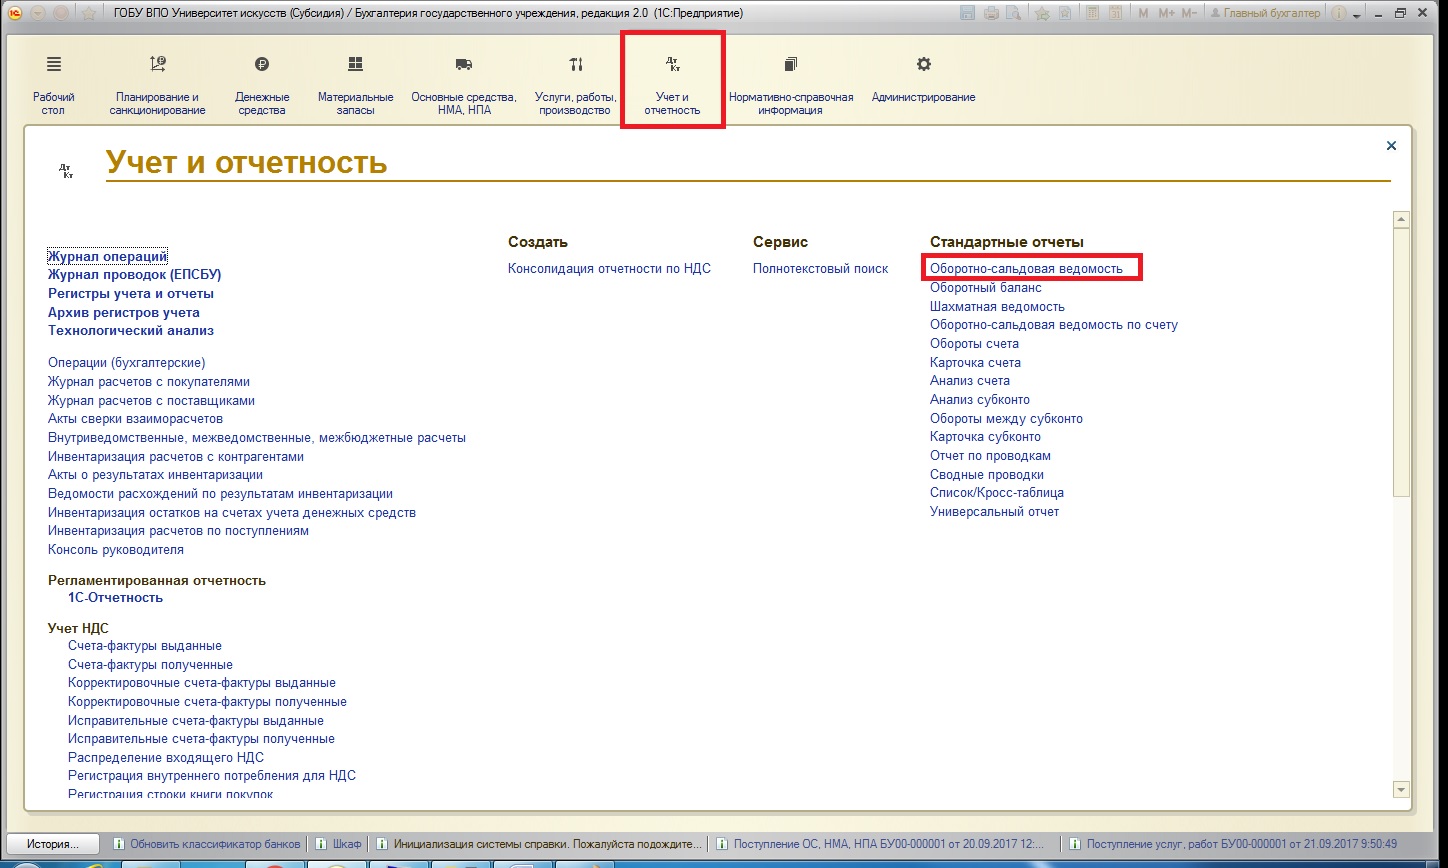This screenshot has width=1448, height=868.
Task: Open Карточка счета report
Action: tap(975, 362)
